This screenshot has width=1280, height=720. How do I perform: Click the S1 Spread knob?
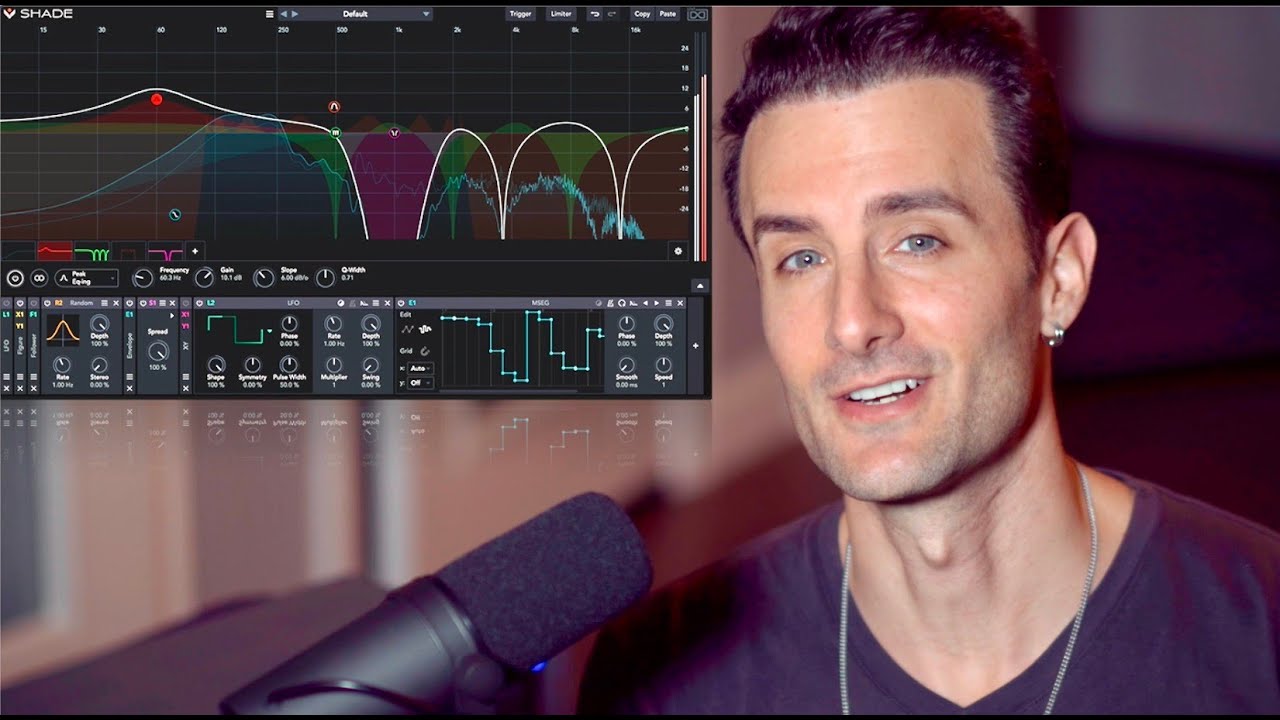pyautogui.click(x=158, y=352)
